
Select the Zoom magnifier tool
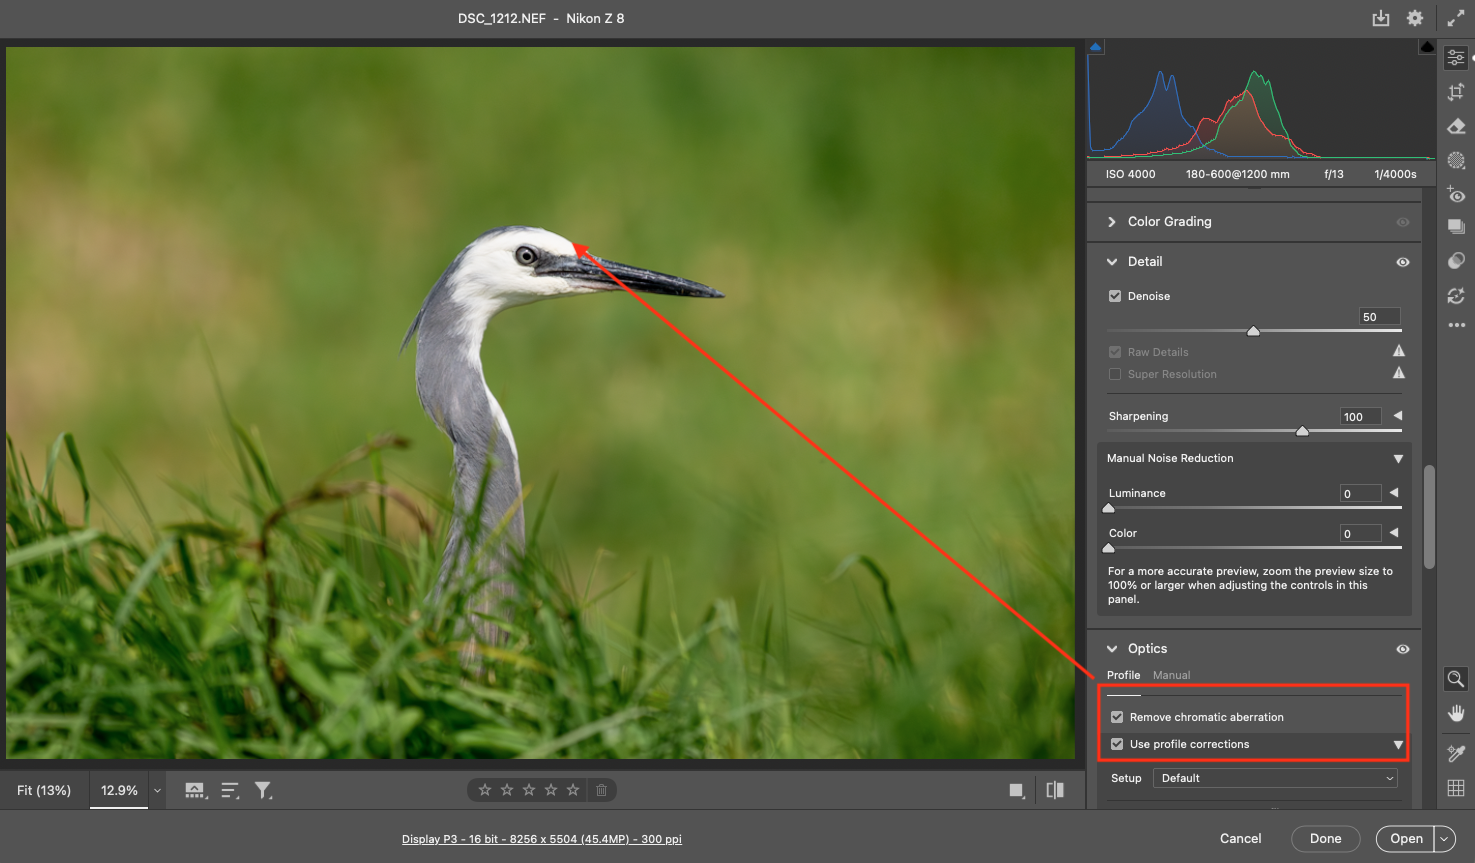[1456, 679]
